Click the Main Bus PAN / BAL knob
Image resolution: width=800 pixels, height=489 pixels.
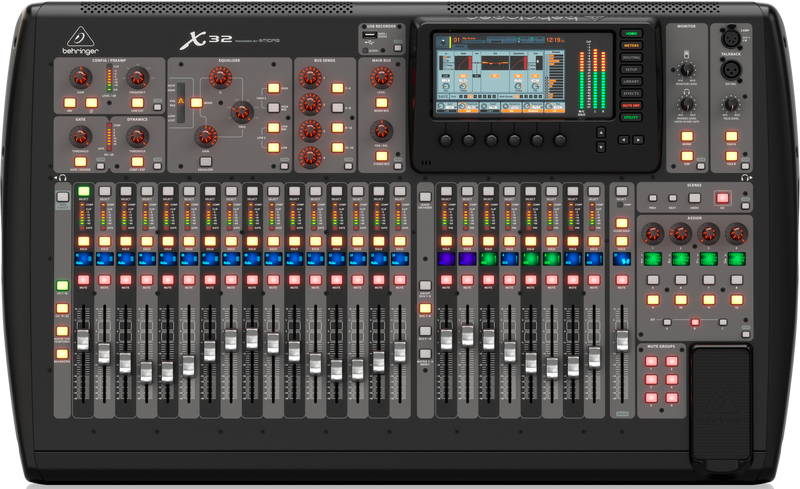coord(381,131)
